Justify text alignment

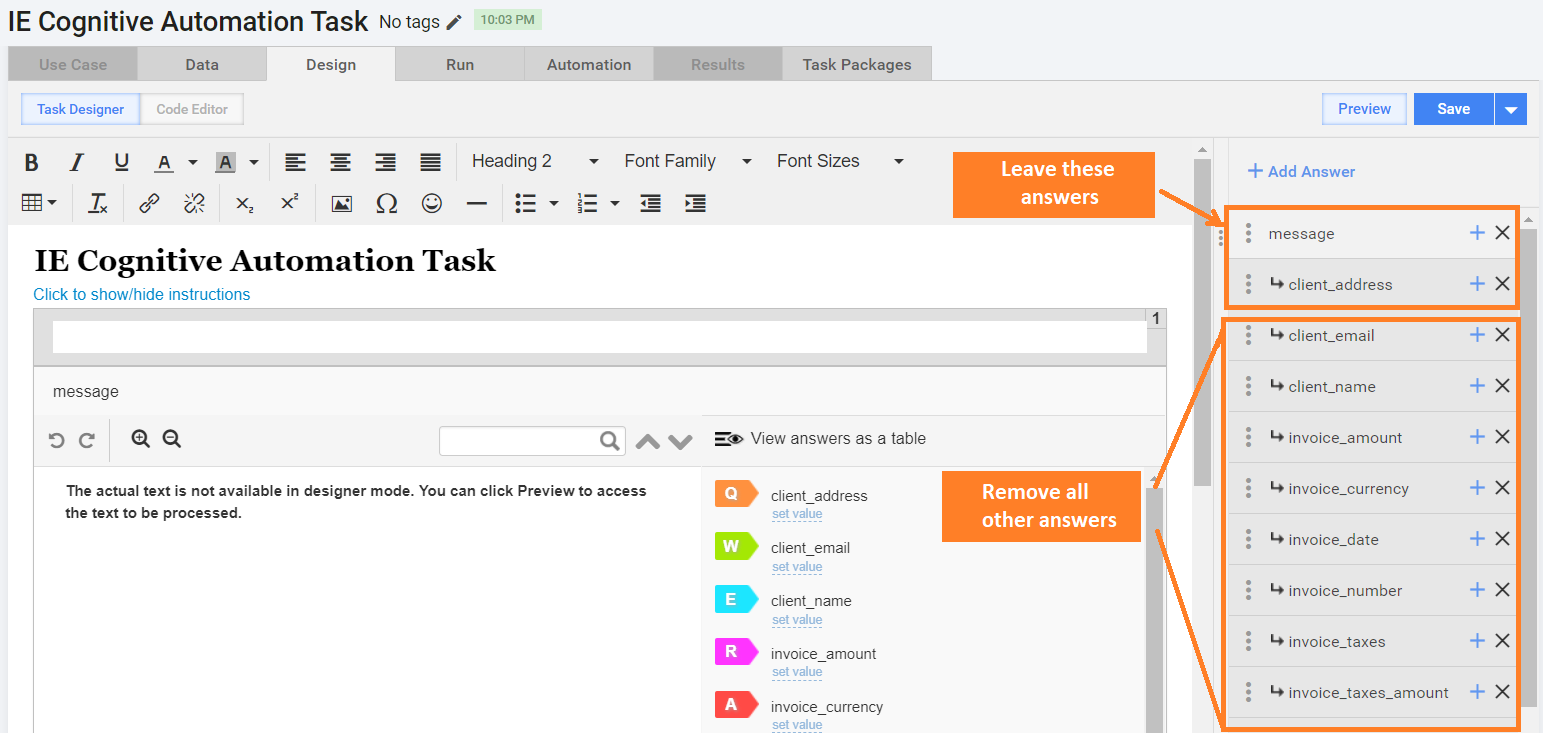[430, 162]
